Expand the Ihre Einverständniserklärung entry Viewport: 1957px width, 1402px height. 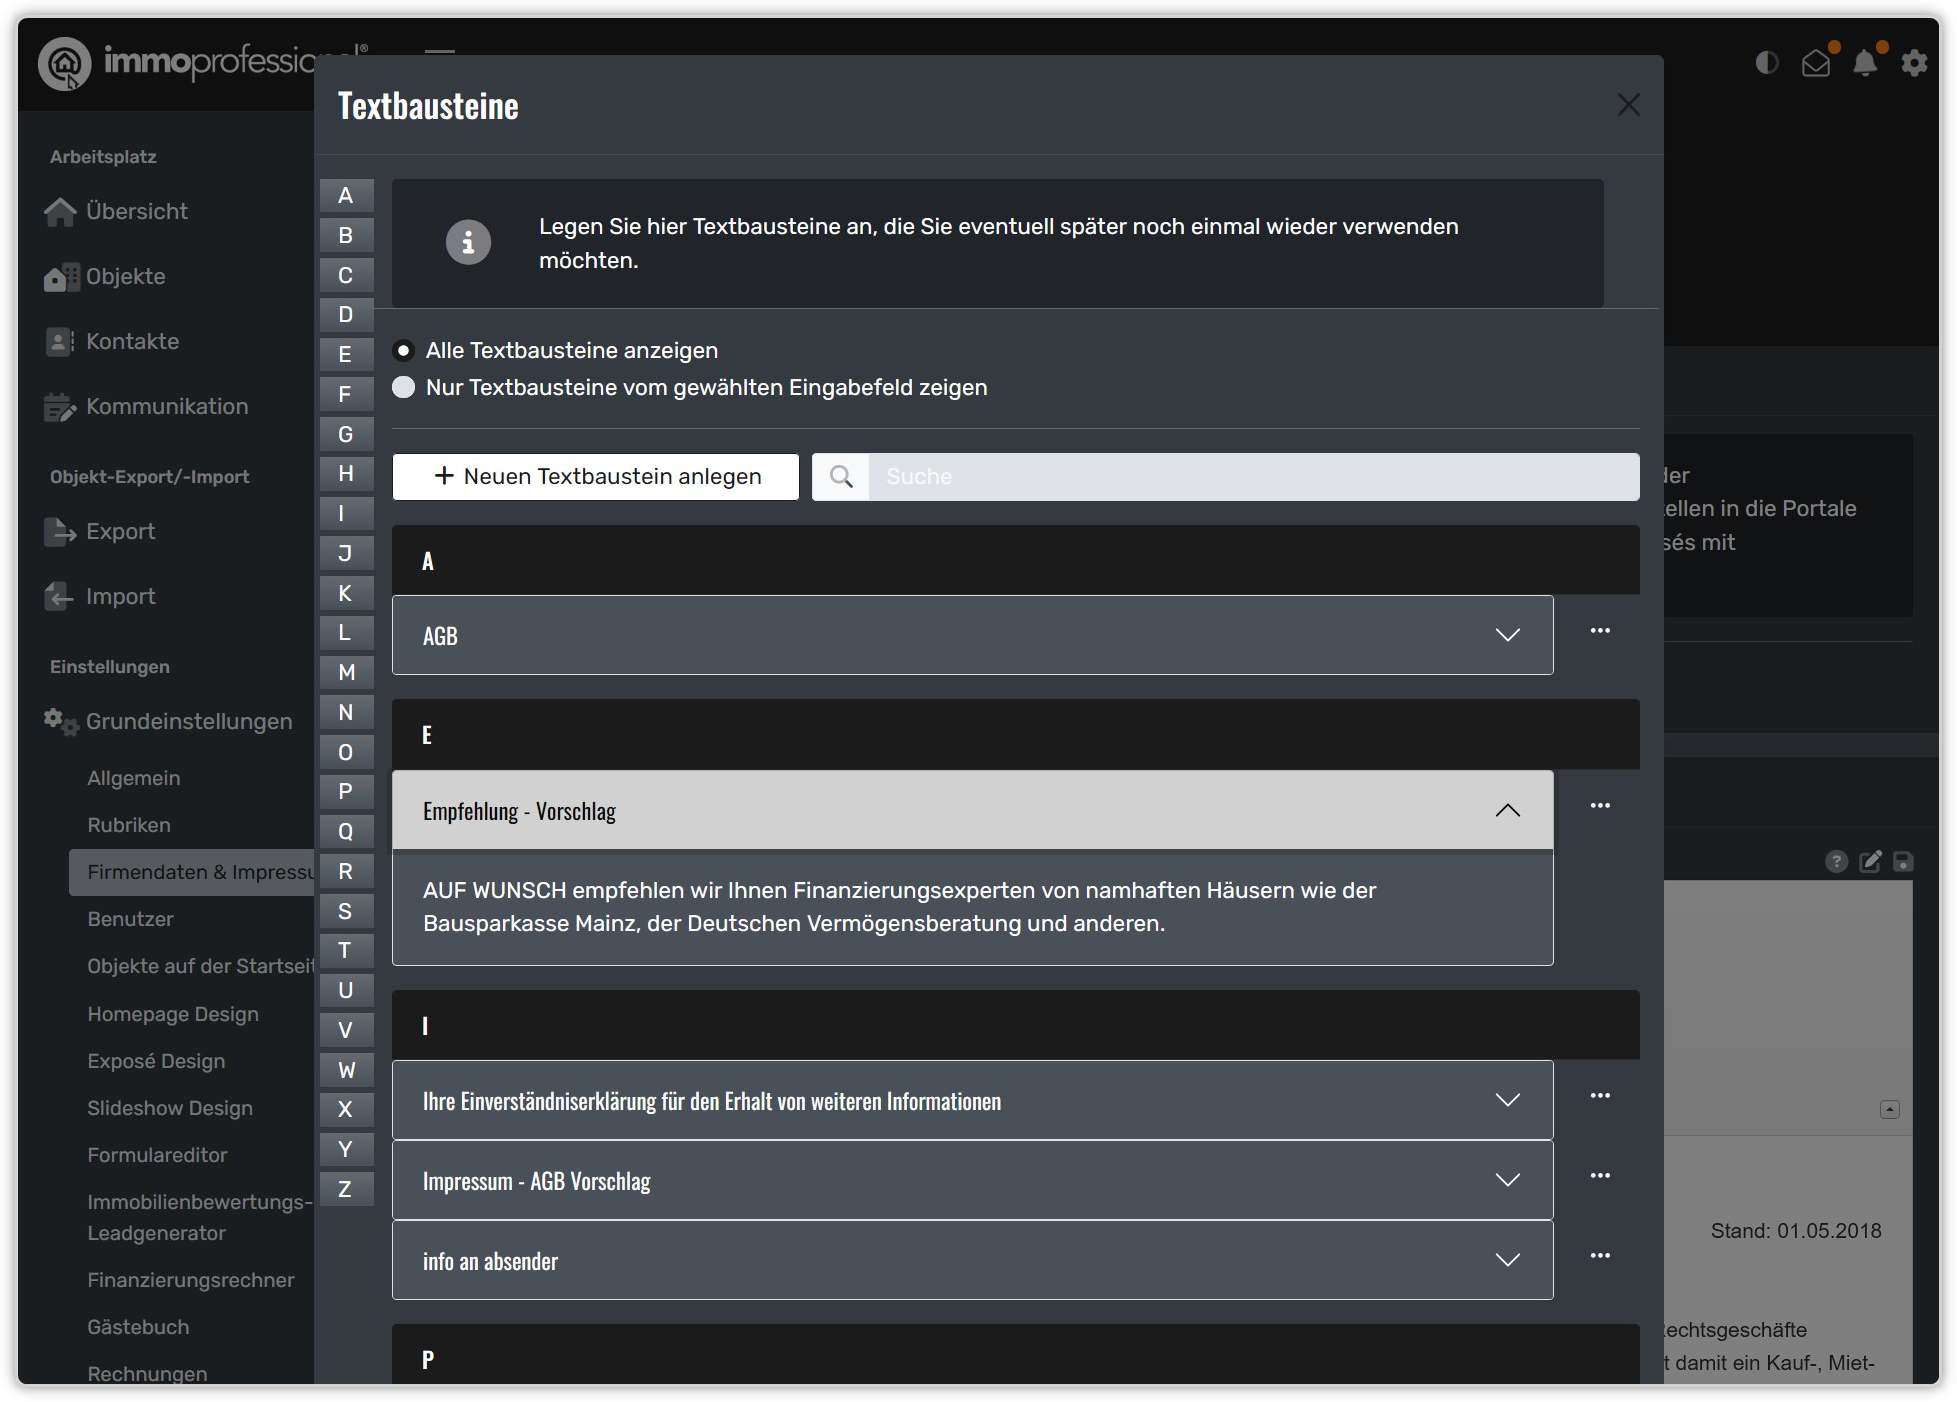pyautogui.click(x=972, y=1101)
